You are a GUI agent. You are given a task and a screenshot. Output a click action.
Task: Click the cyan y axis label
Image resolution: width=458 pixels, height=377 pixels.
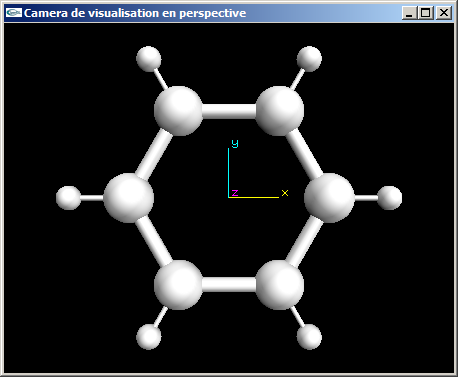pyautogui.click(x=235, y=143)
